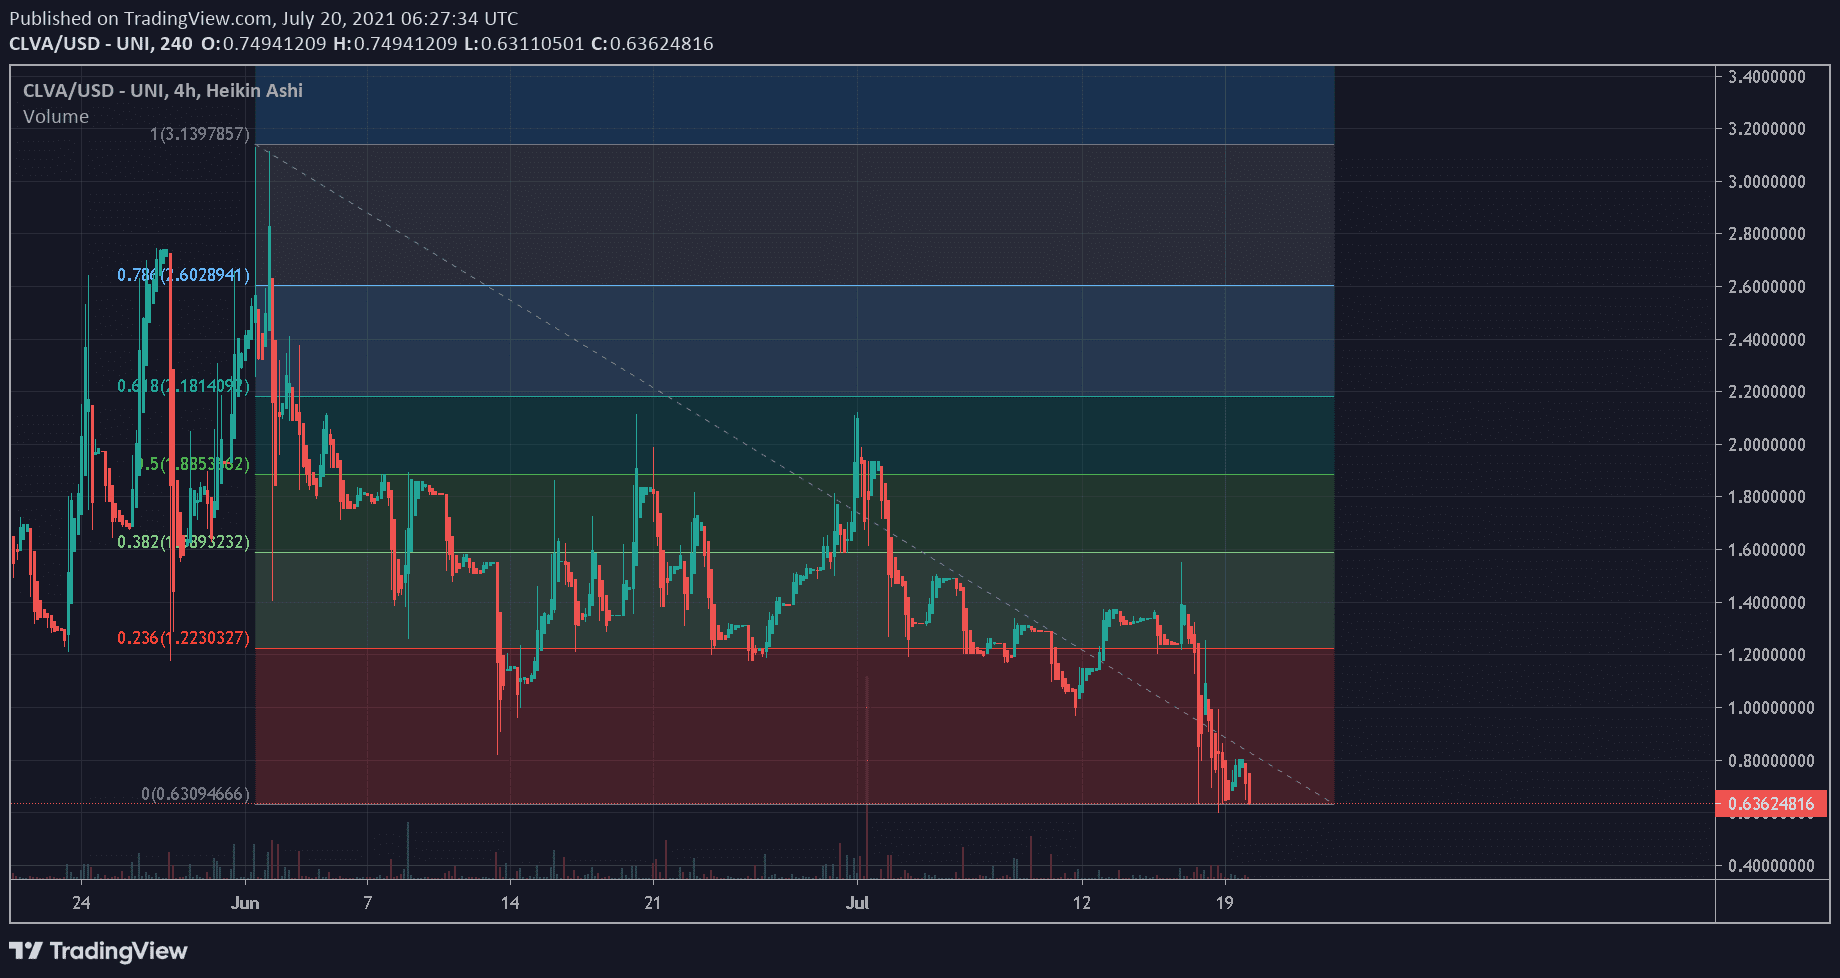The width and height of the screenshot is (1840, 978).
Task: Click the red current price tag 0.63624816
Action: coord(1770,804)
